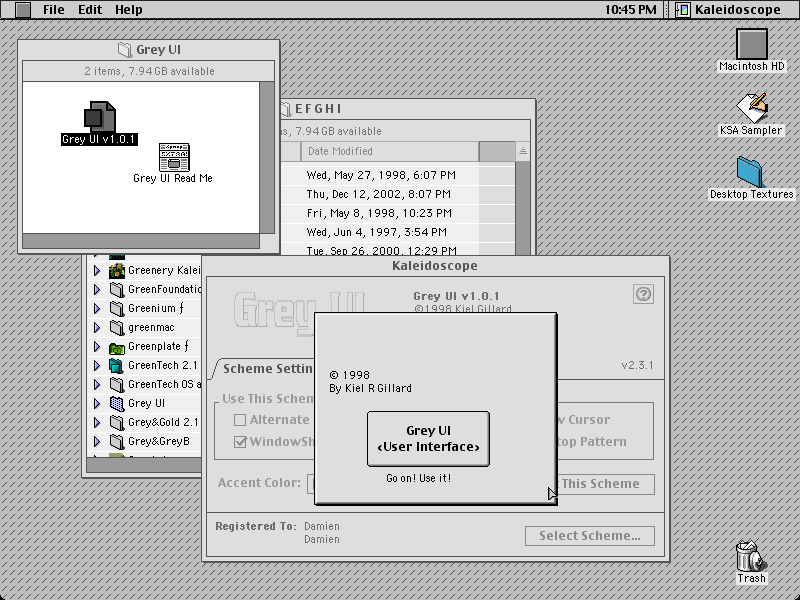Open the Apple menu icon in menu bar
This screenshot has width=800, height=600.
[22, 10]
